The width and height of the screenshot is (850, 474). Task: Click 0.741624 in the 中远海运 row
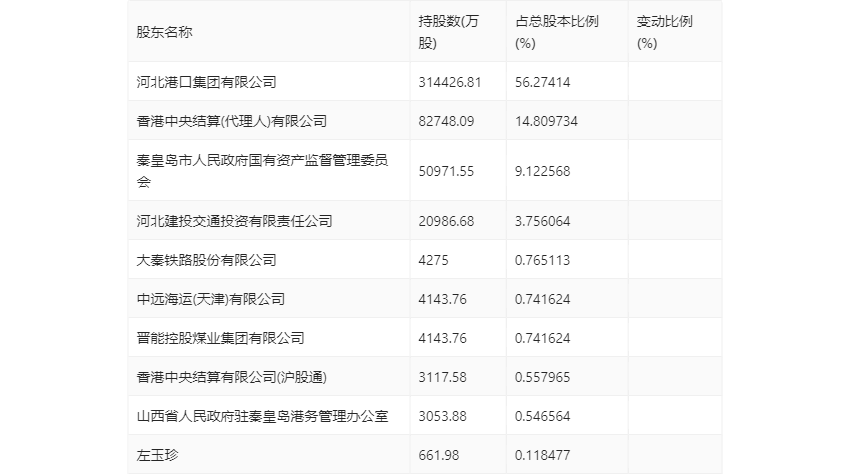tap(543, 299)
